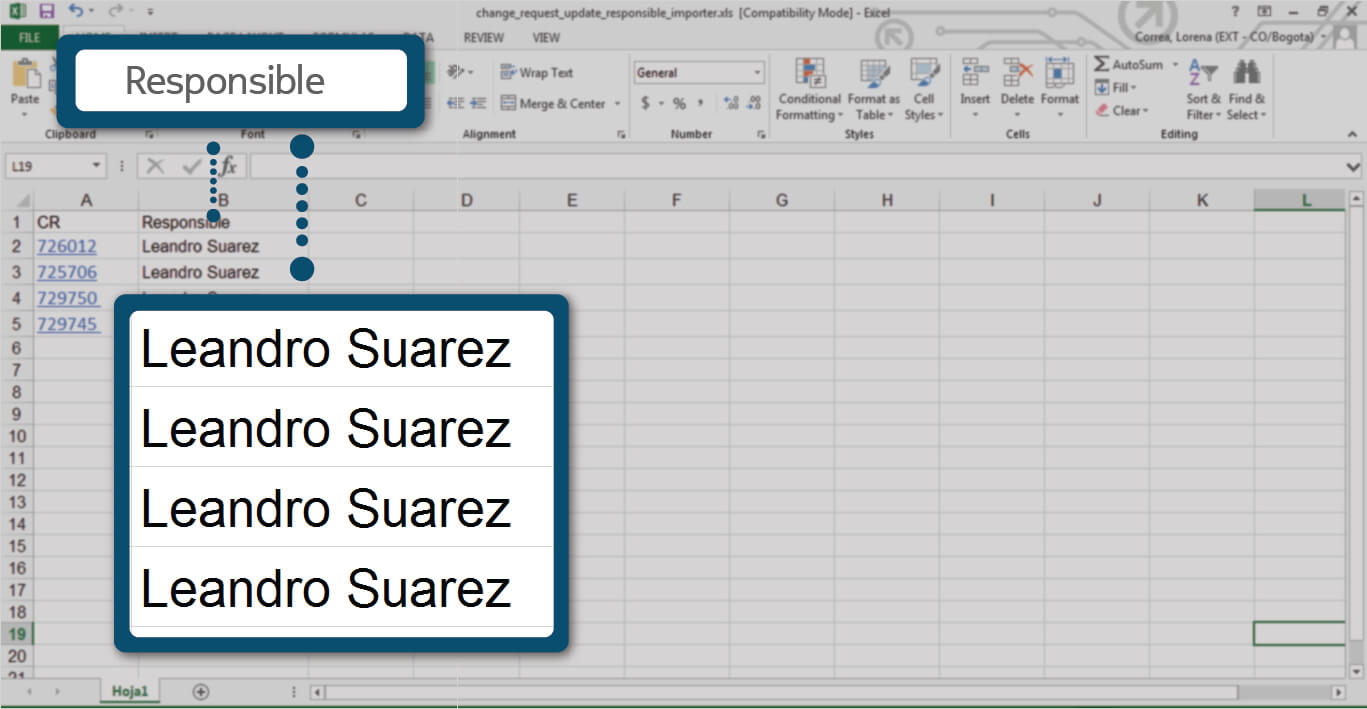The width and height of the screenshot is (1367, 709).
Task: Add new sheet with plus button
Action: (201, 691)
